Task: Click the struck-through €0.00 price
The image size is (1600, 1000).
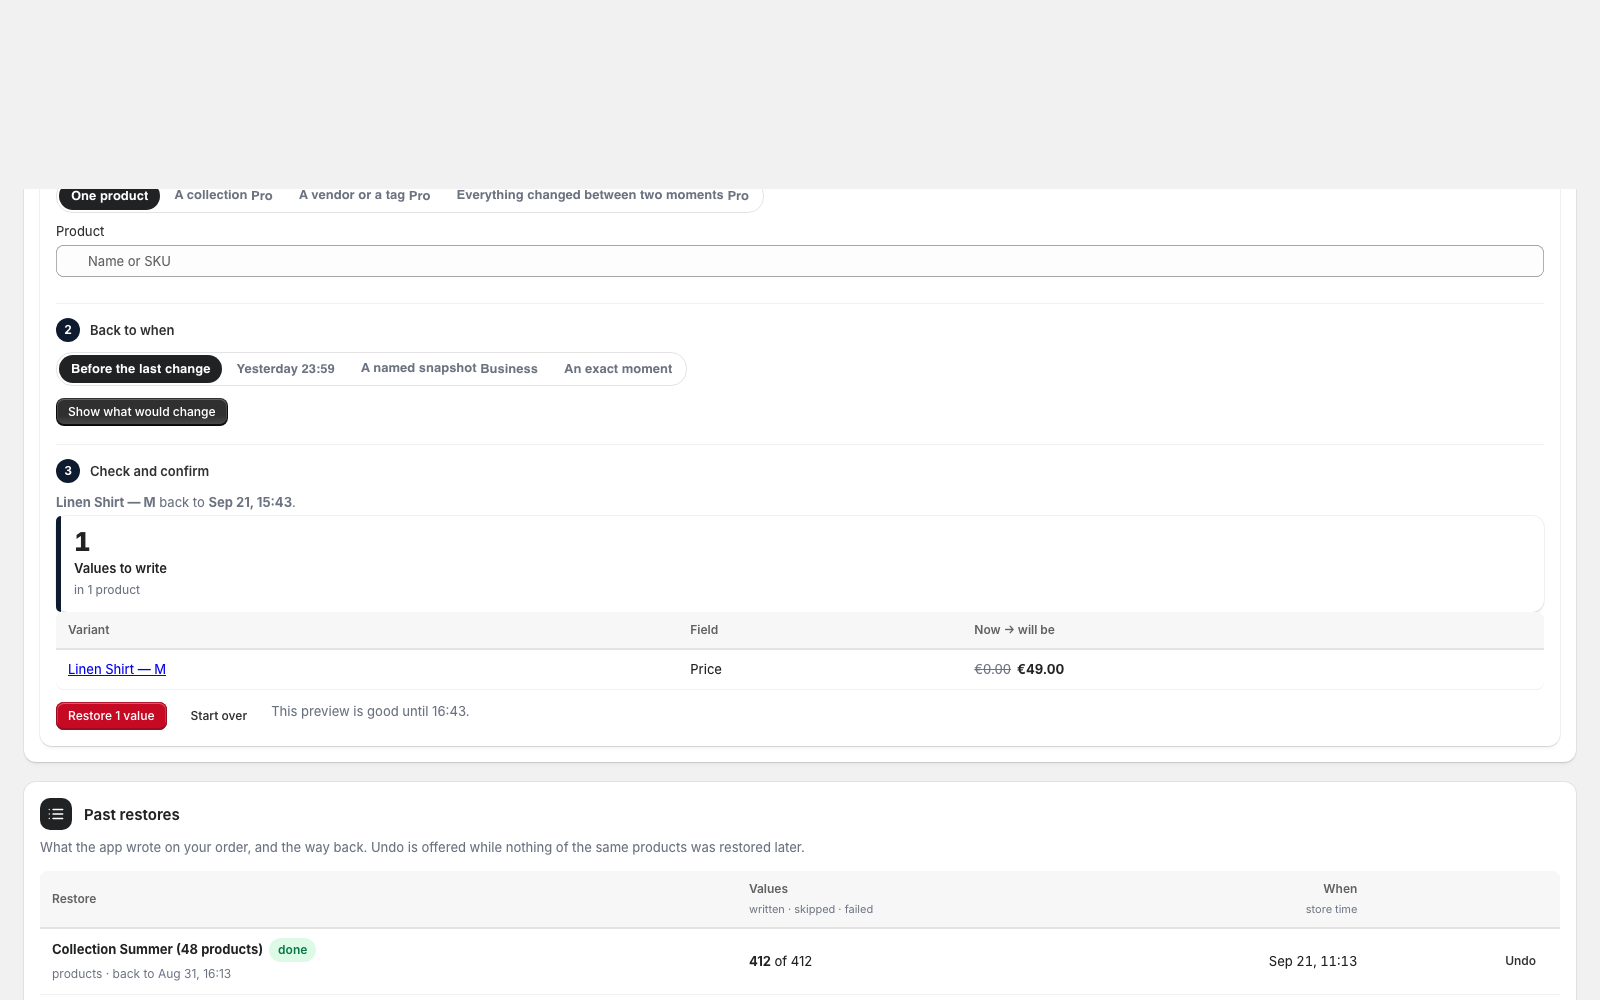Action: [x=992, y=669]
